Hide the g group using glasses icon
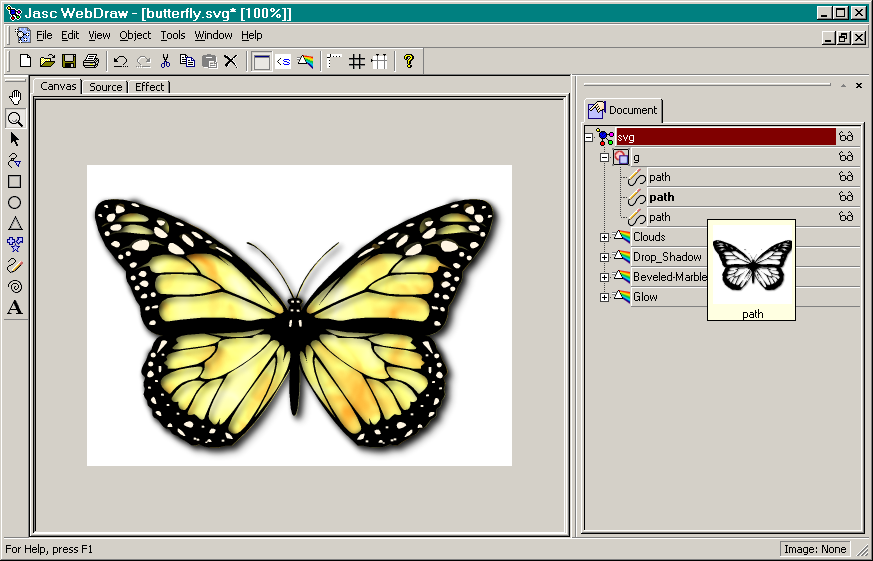This screenshot has height=561, width=873. click(846, 157)
